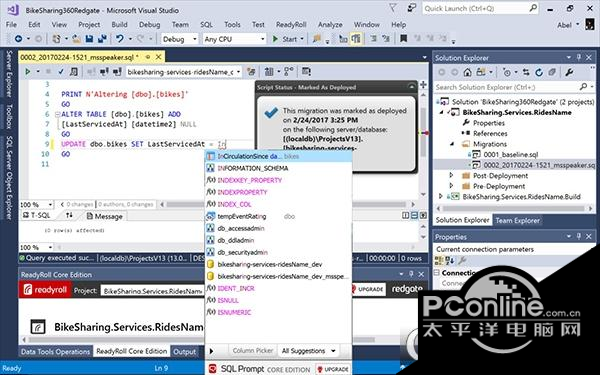Viewport: 600px width, 375px height.
Task: Switch to the T-SQL pane tab
Action: [x=37, y=216]
